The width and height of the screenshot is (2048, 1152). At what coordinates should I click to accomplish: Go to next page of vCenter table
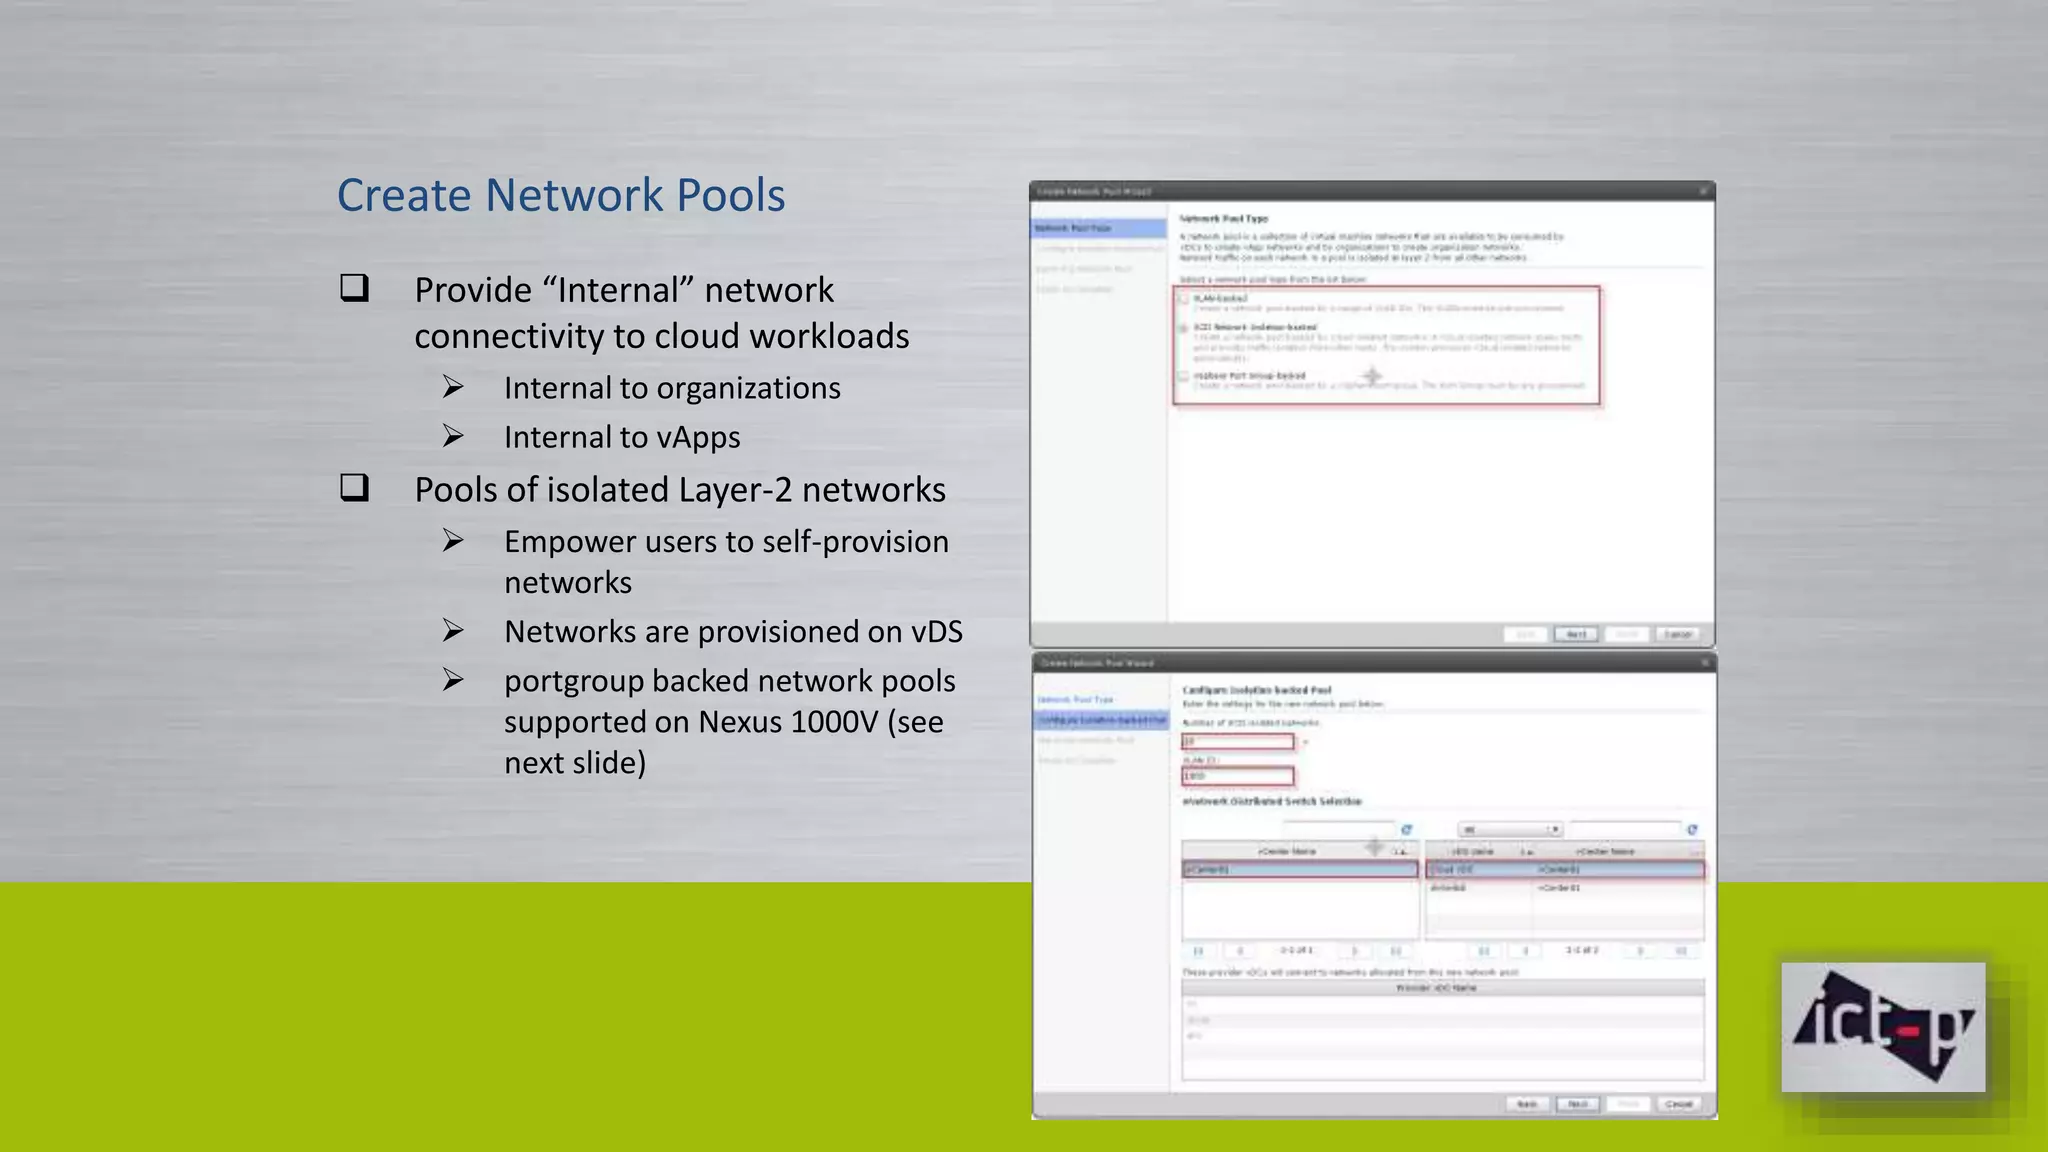[1355, 951]
